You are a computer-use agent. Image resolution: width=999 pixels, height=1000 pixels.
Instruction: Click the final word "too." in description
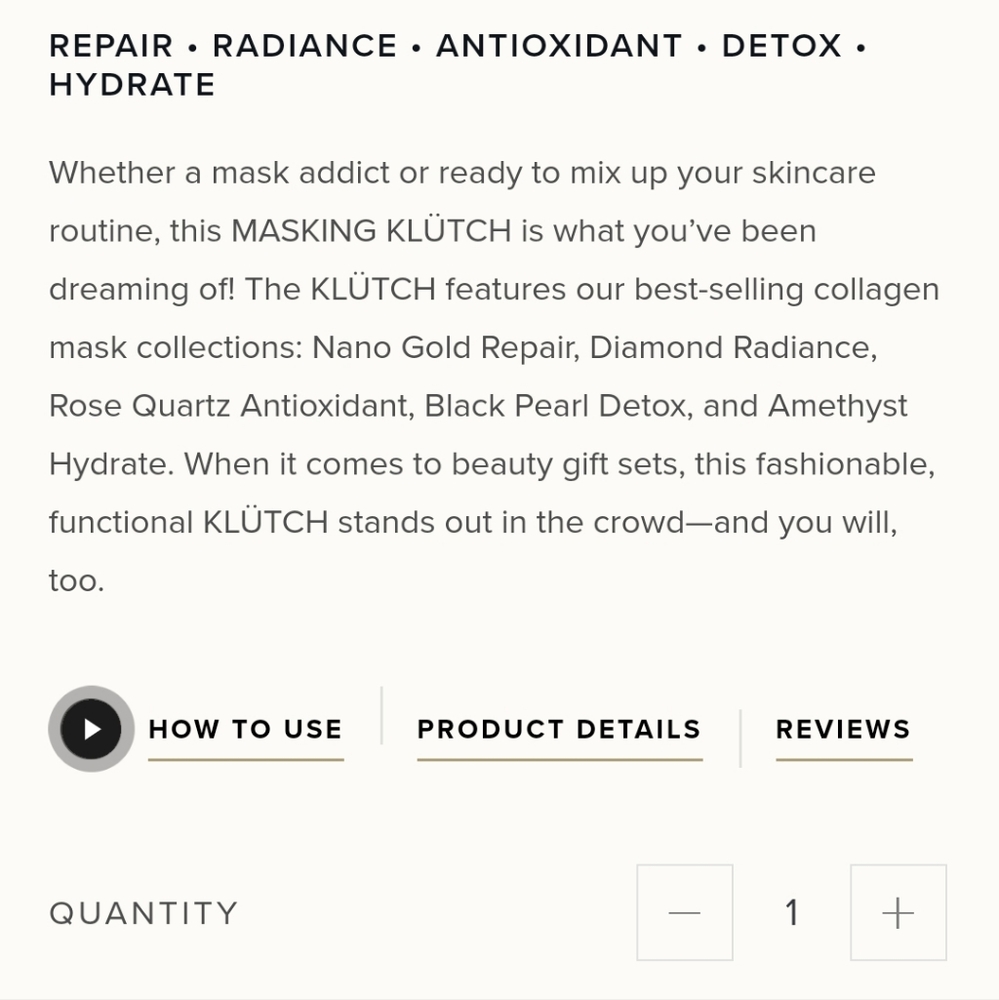click(77, 581)
